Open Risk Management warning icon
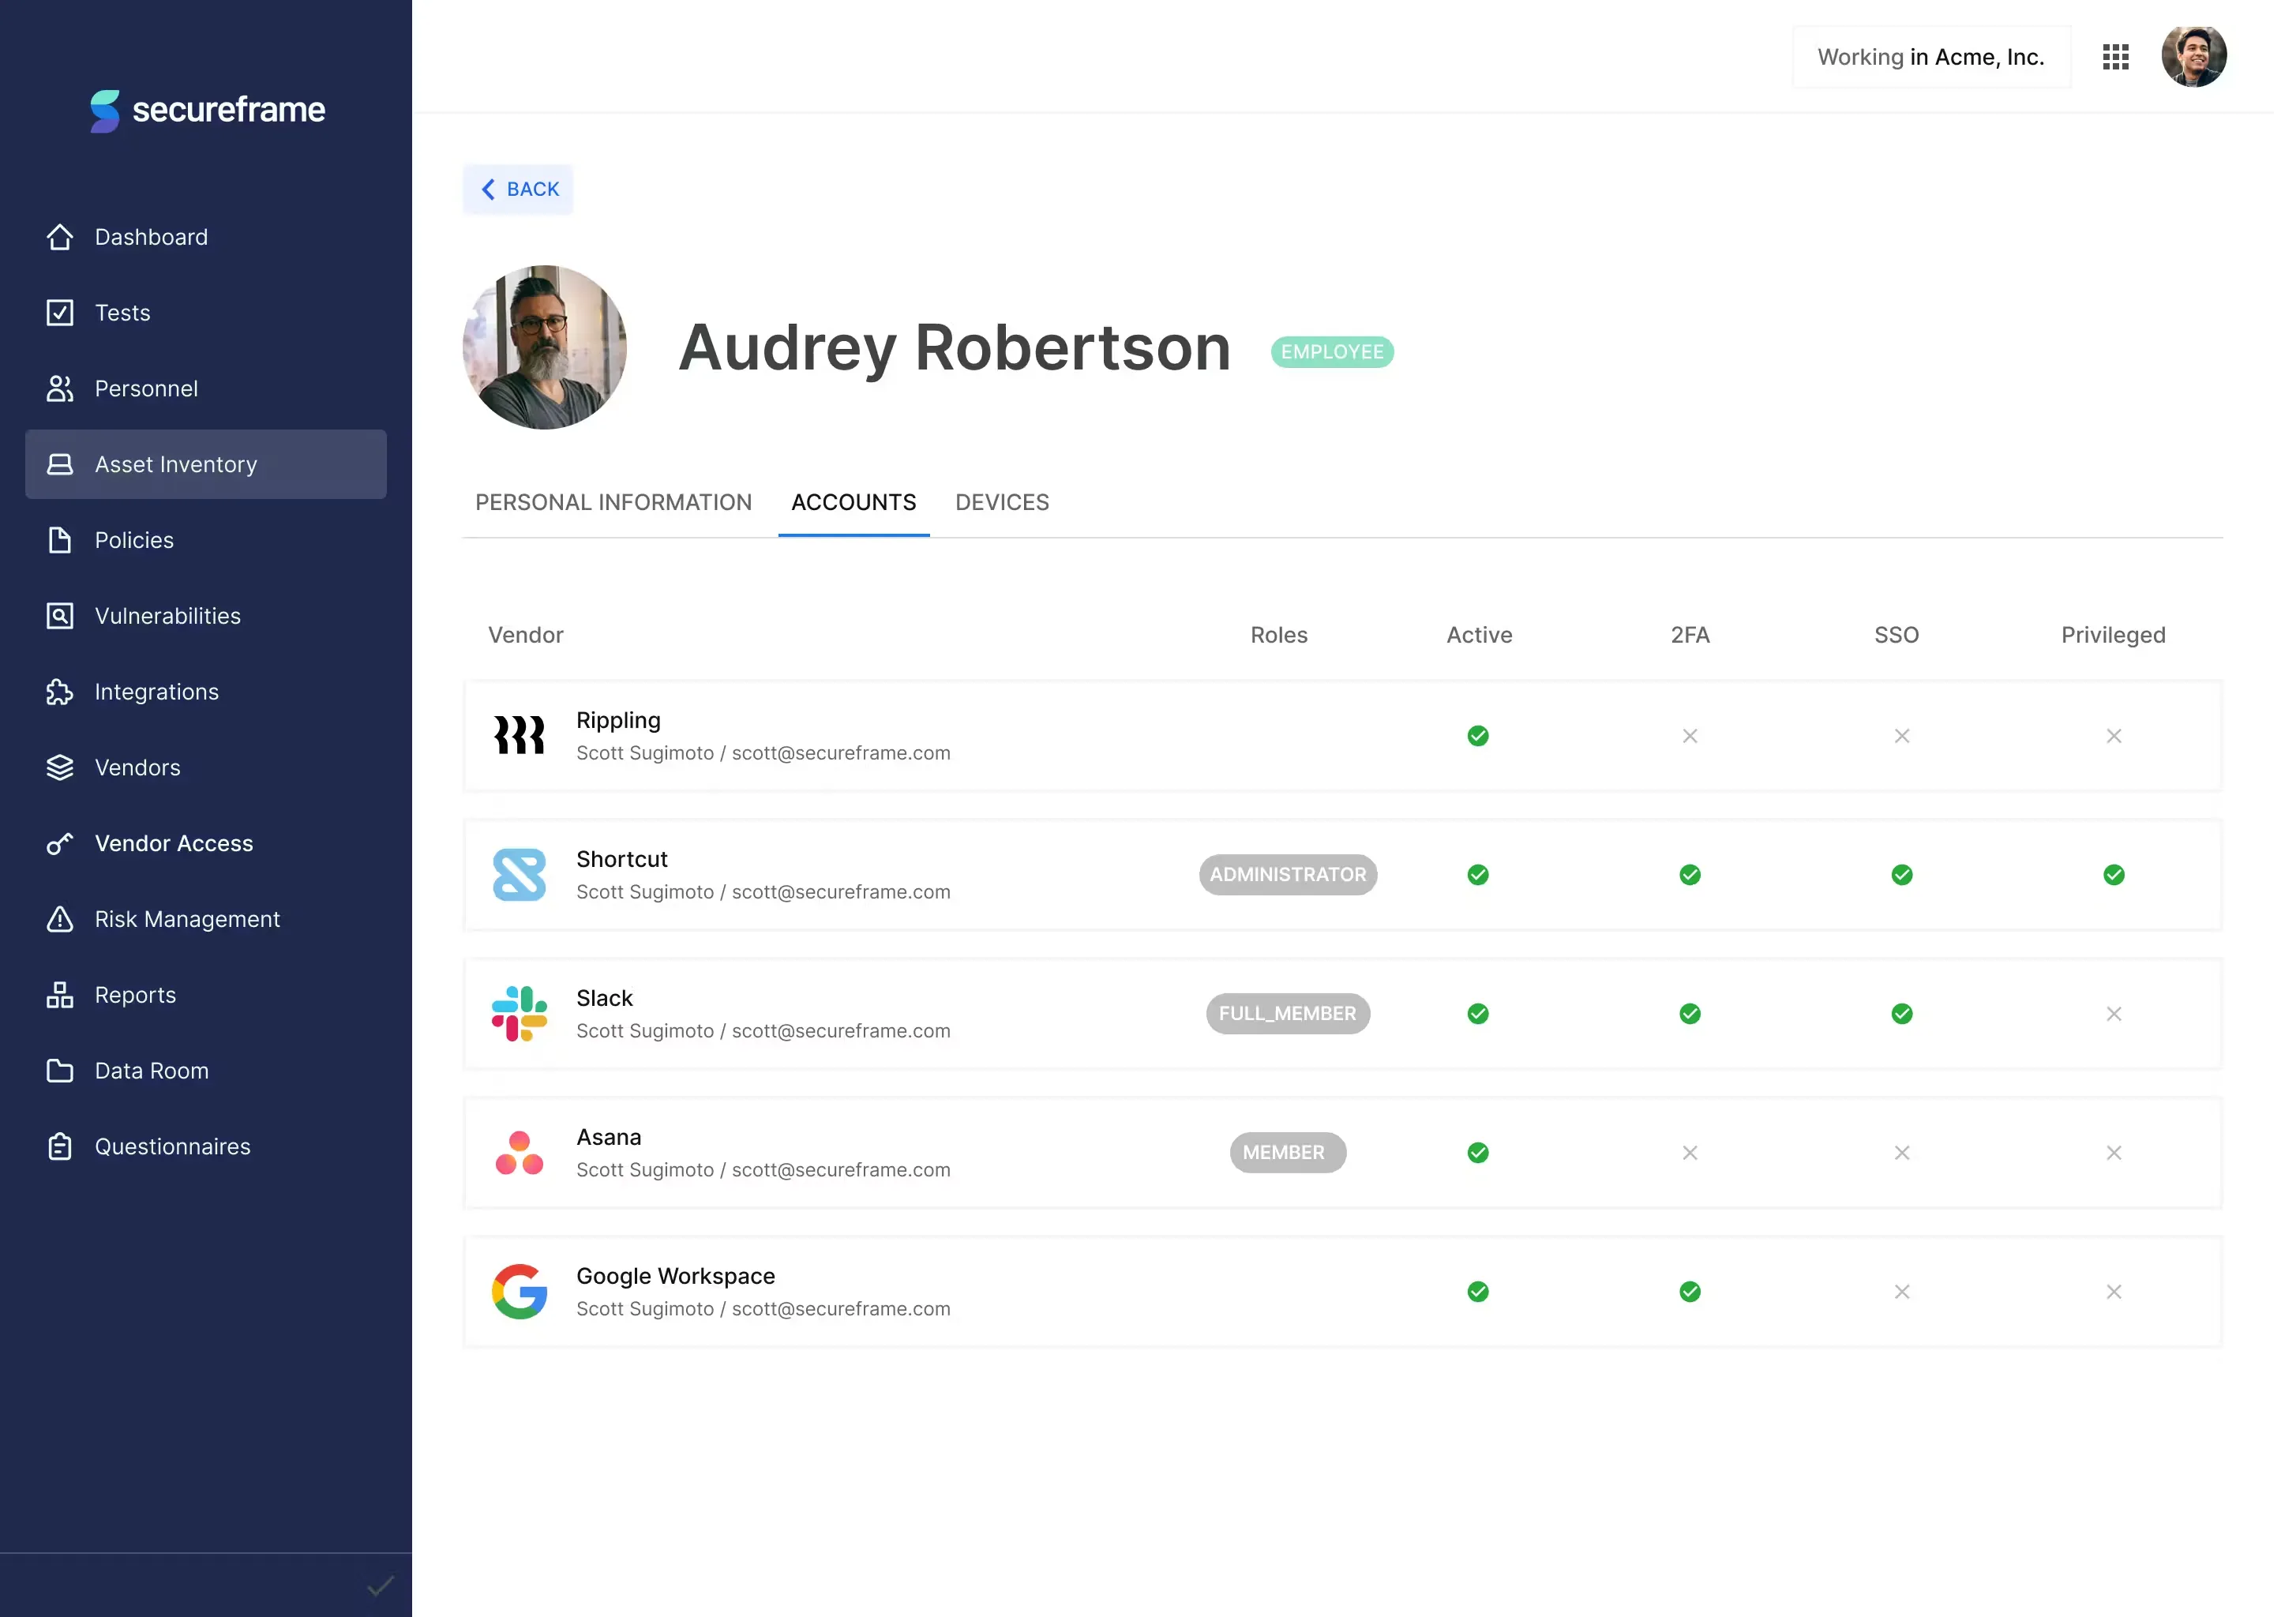This screenshot has width=2296, height=1617. pos(60,919)
